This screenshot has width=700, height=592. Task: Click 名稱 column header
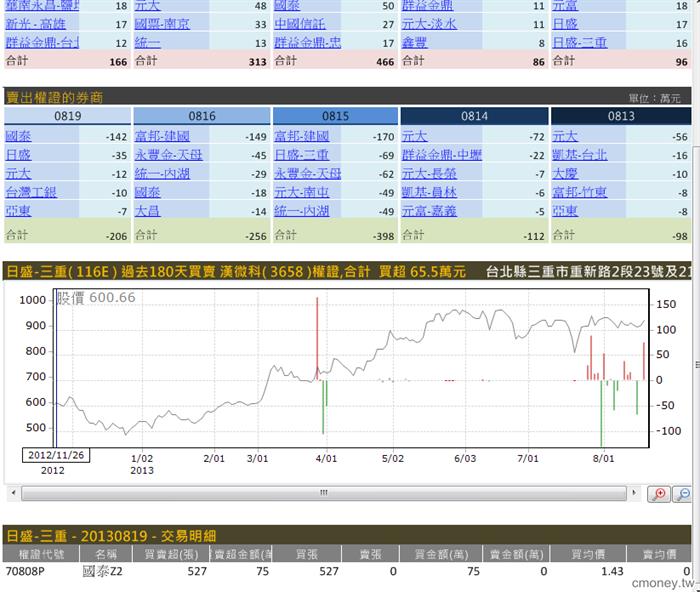pos(106,554)
